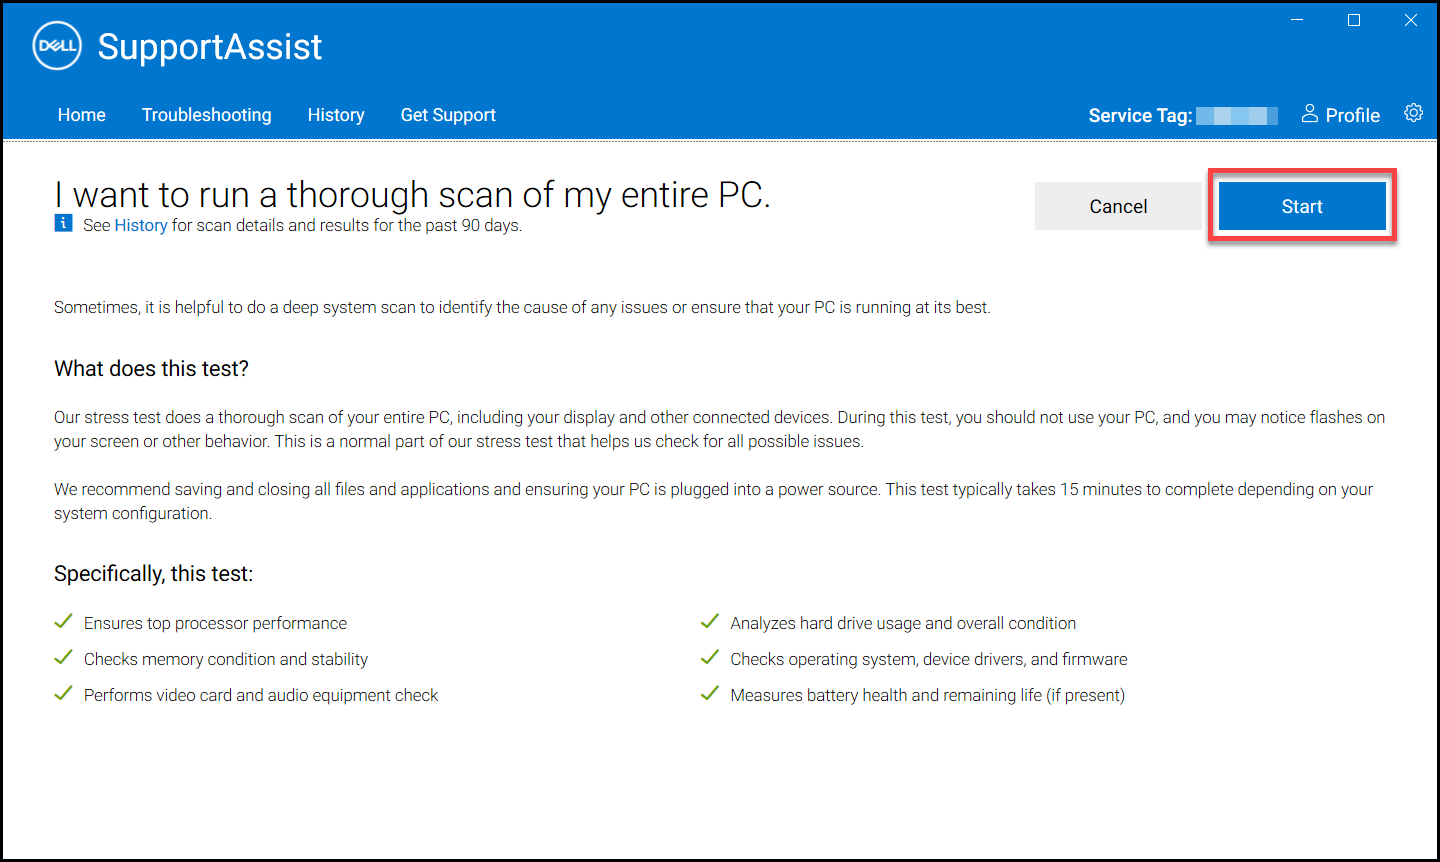Minimize the SupportAssist window
This screenshot has width=1440, height=862.
(1296, 19)
